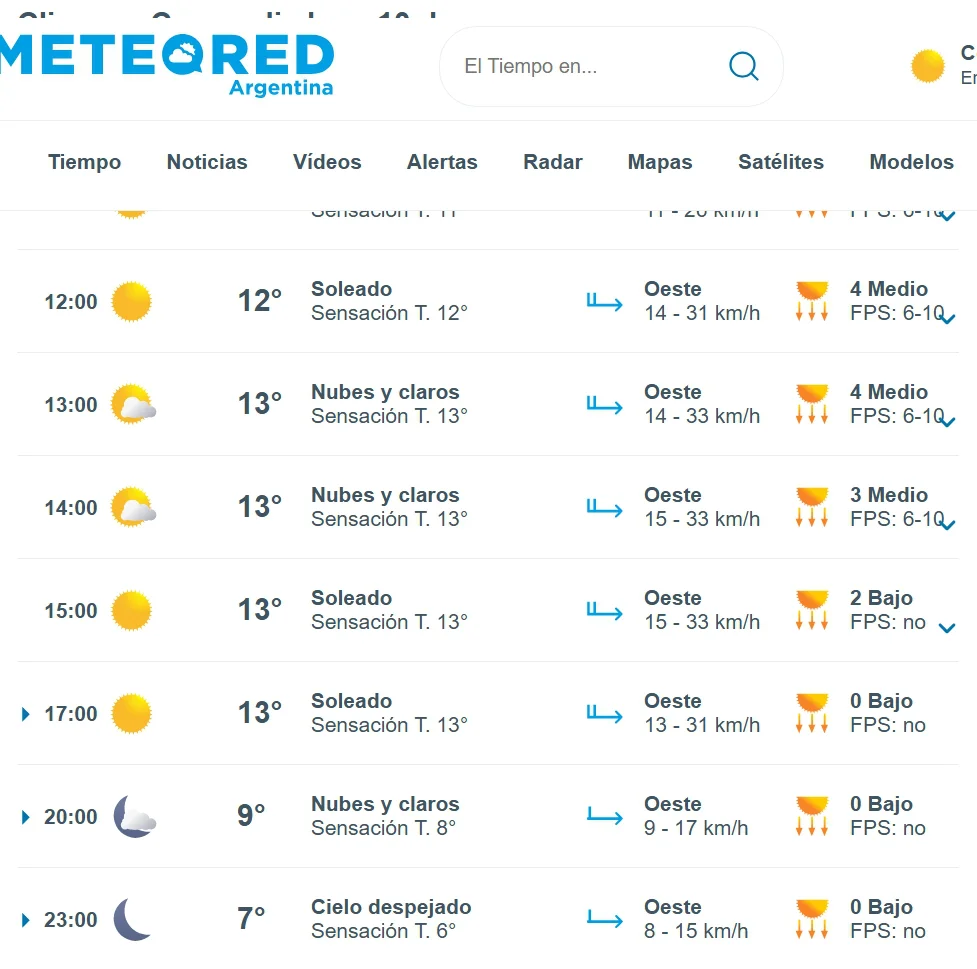Click the sun icon in the header
Image resolution: width=977 pixels, height=969 pixels.
point(928,65)
